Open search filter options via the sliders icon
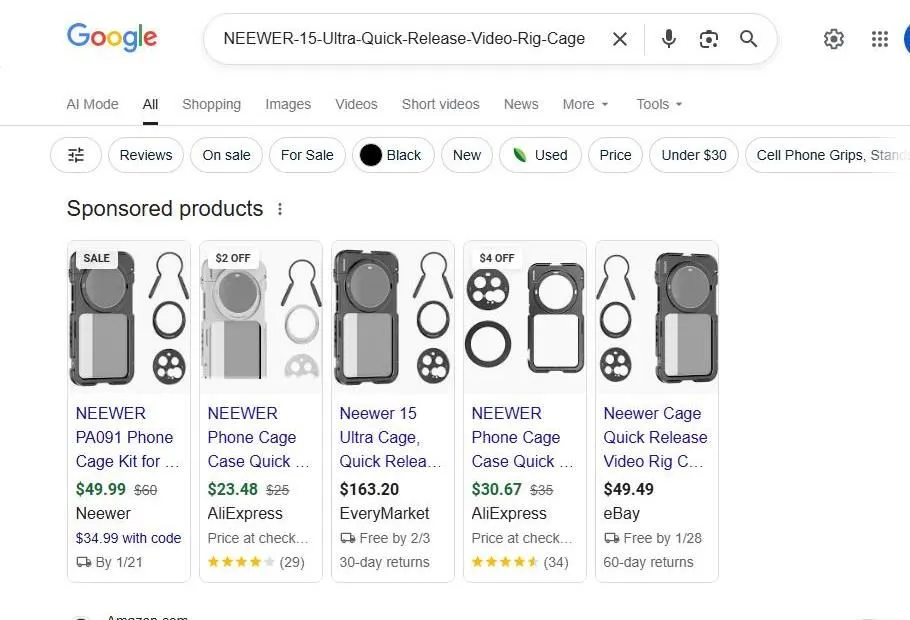 coord(75,155)
